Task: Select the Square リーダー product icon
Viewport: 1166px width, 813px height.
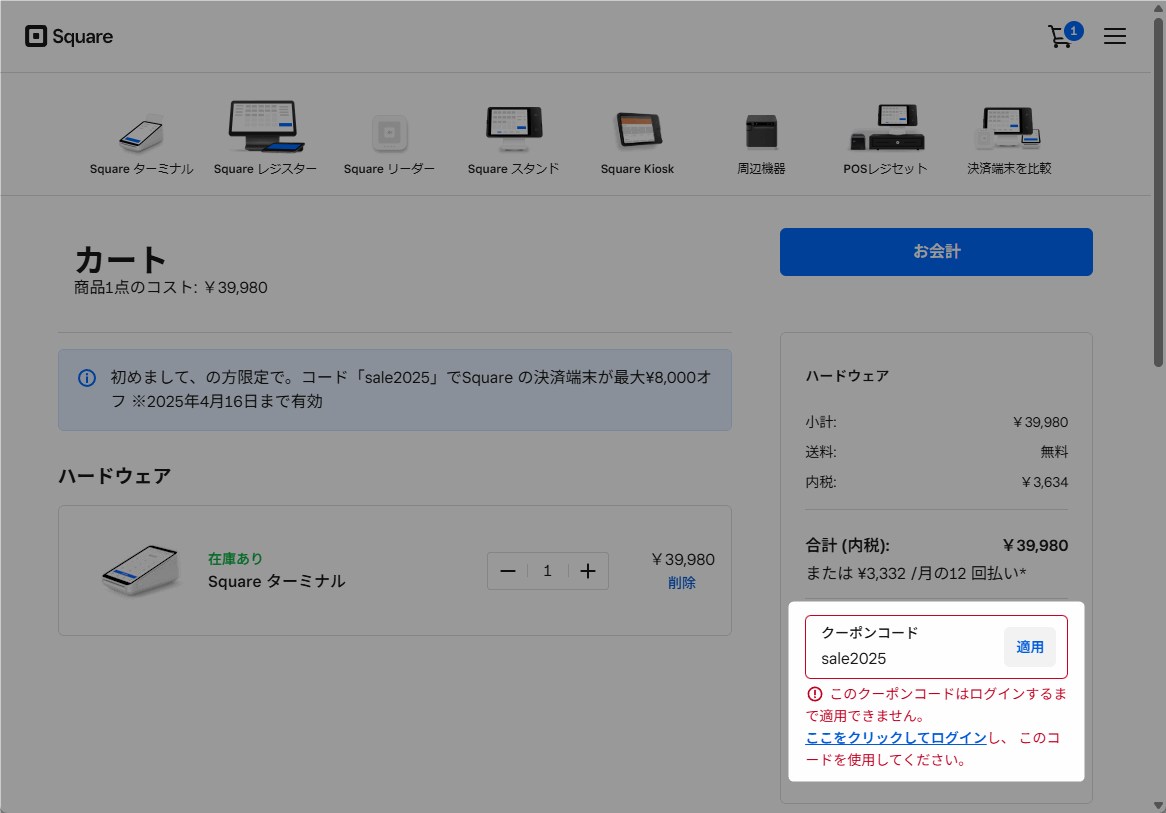Action: click(389, 134)
